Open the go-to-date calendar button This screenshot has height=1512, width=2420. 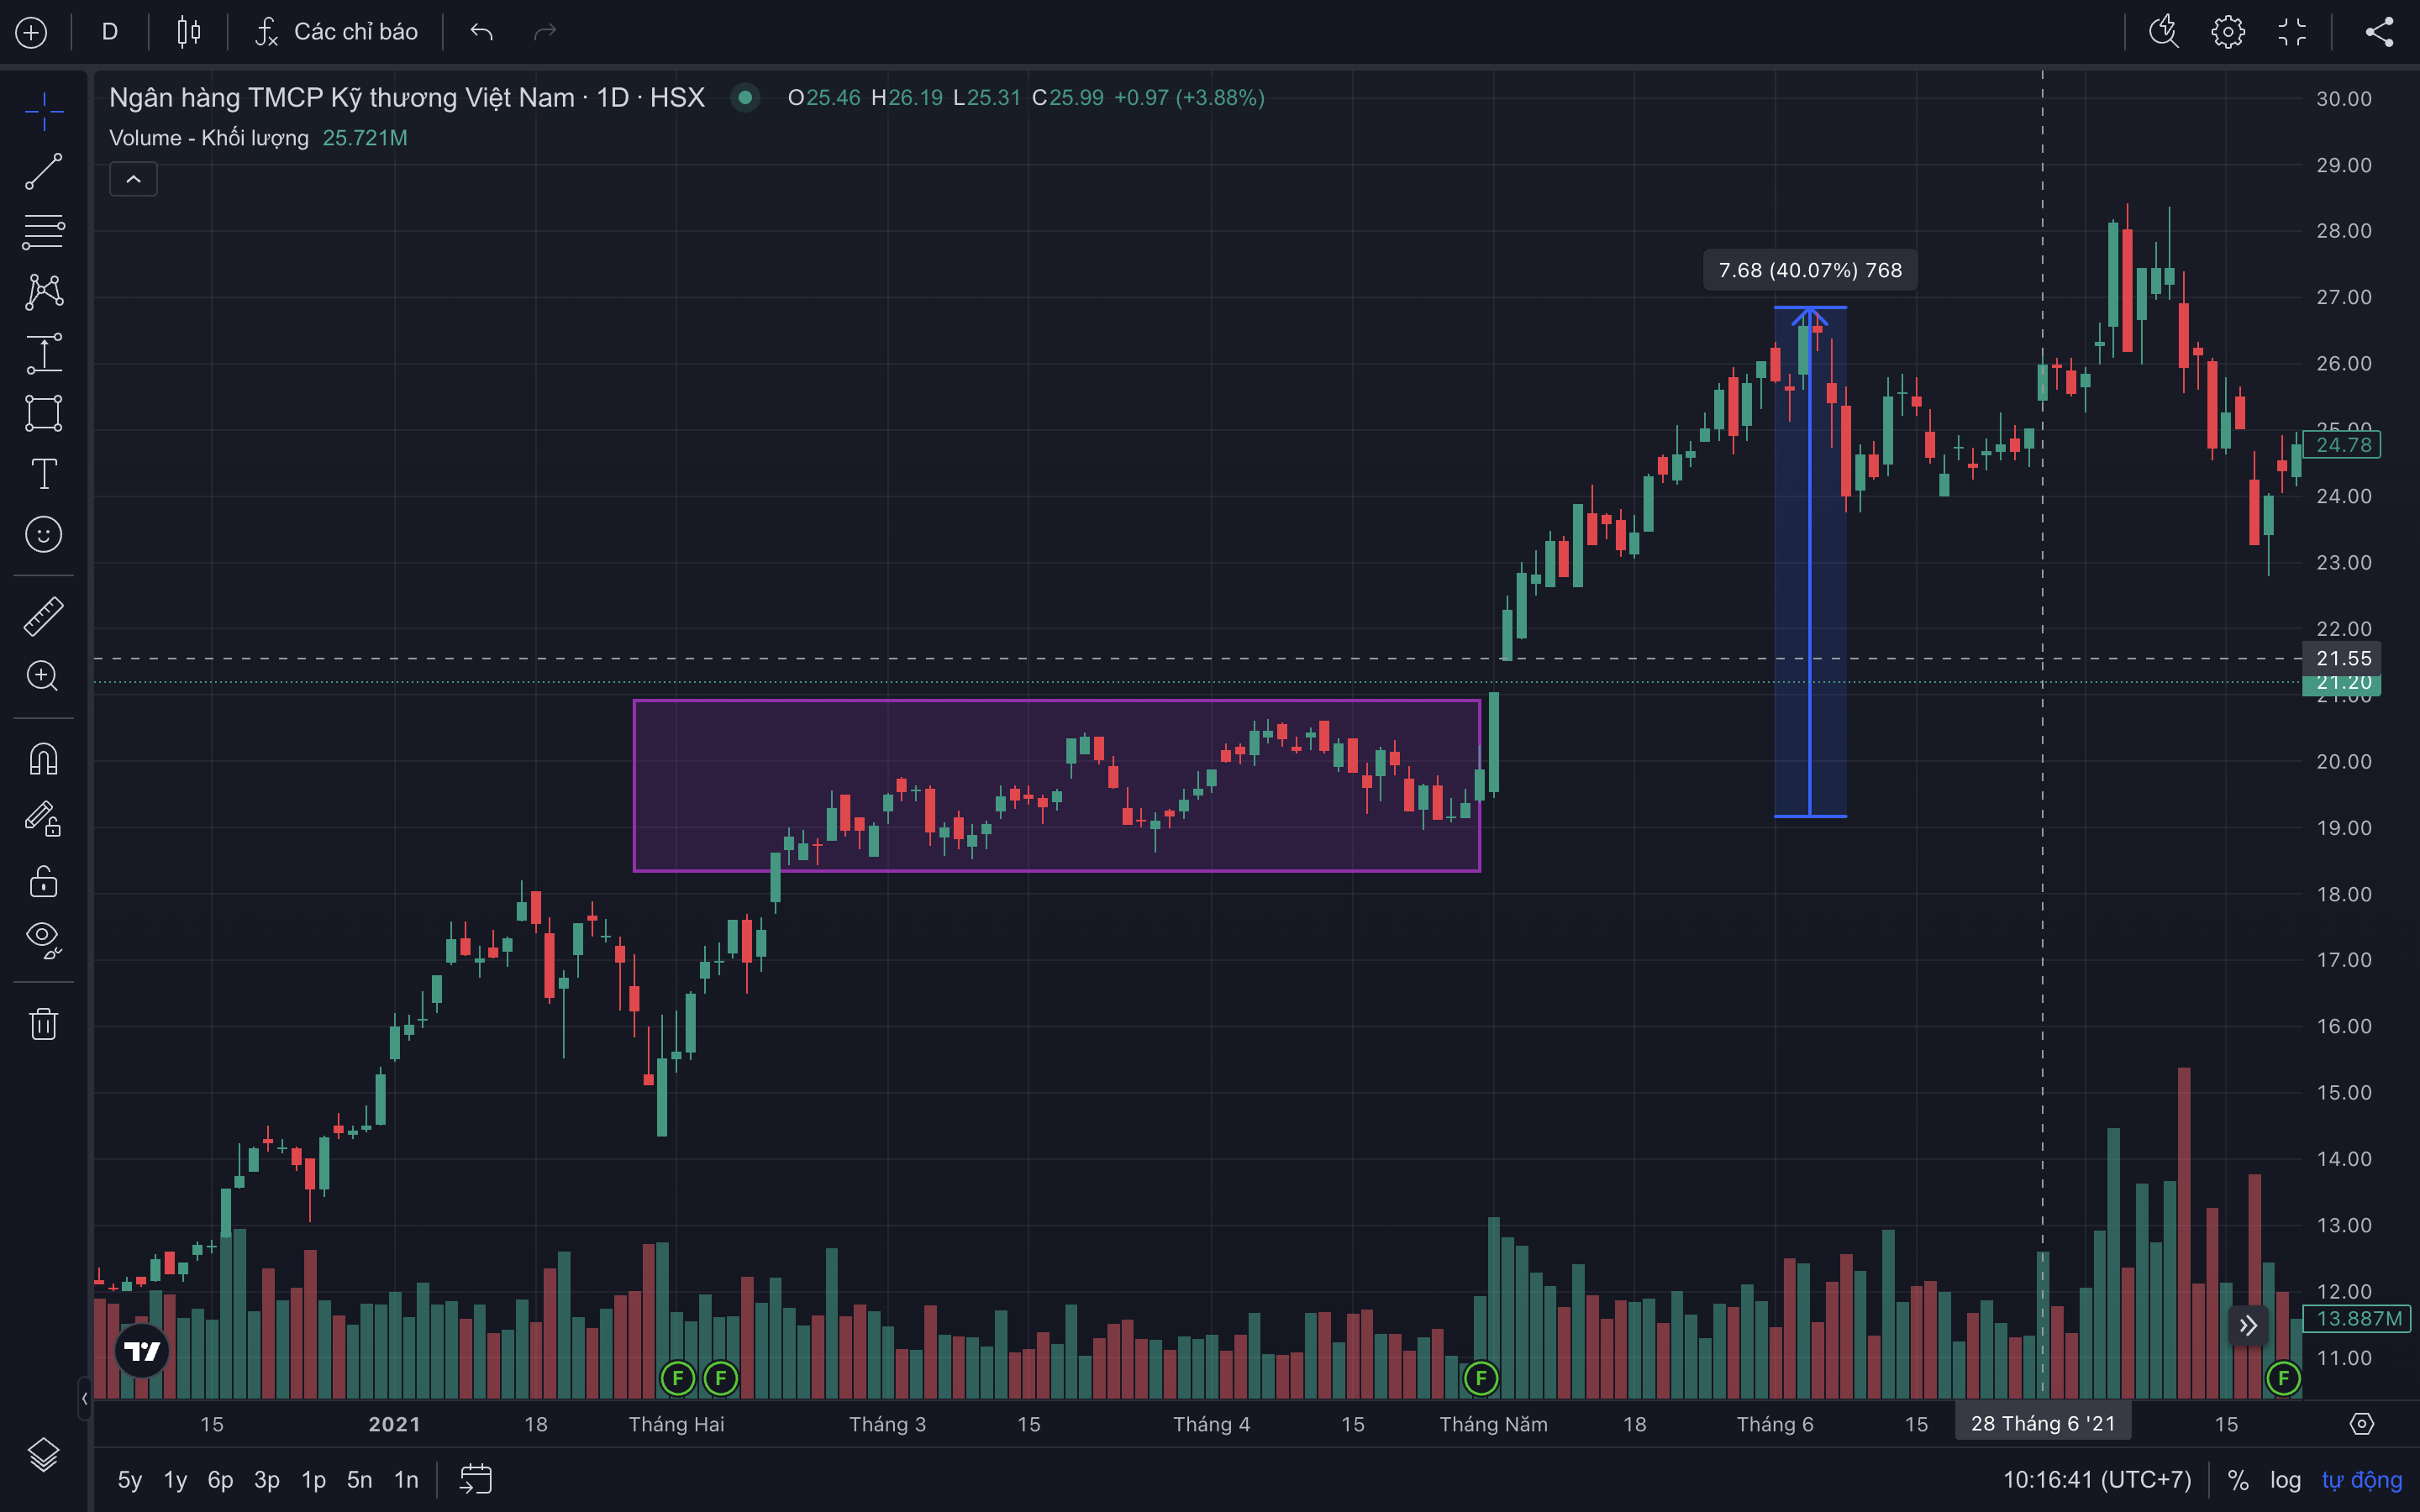click(x=476, y=1479)
